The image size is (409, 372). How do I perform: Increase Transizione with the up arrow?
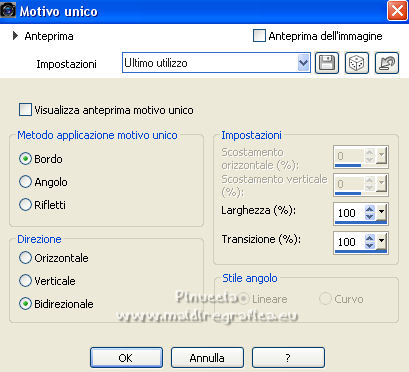click(370, 238)
